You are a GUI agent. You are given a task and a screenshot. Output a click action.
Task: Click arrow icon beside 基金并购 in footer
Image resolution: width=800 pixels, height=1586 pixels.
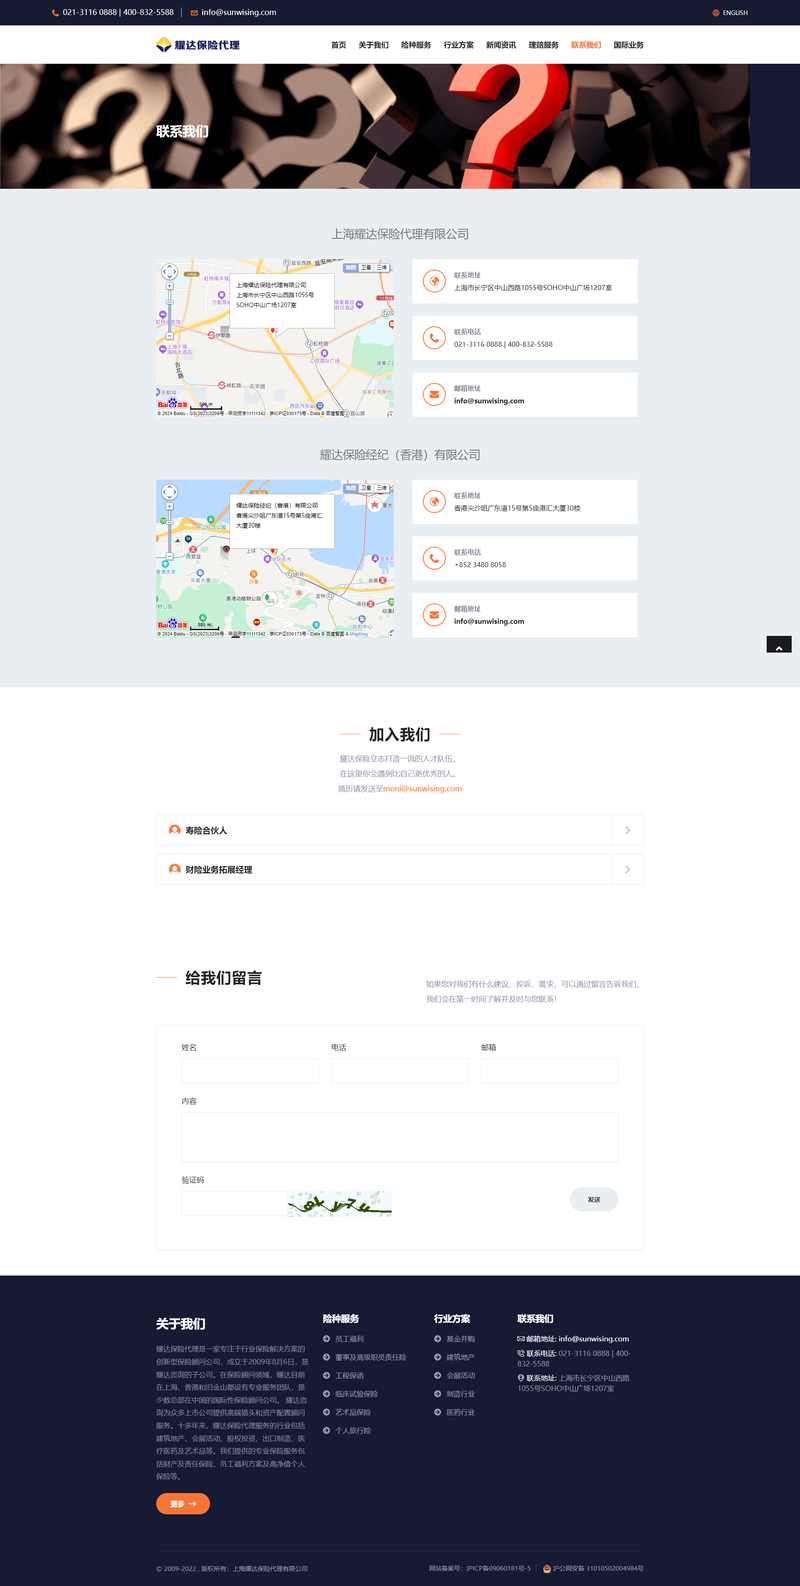[x=438, y=1339]
